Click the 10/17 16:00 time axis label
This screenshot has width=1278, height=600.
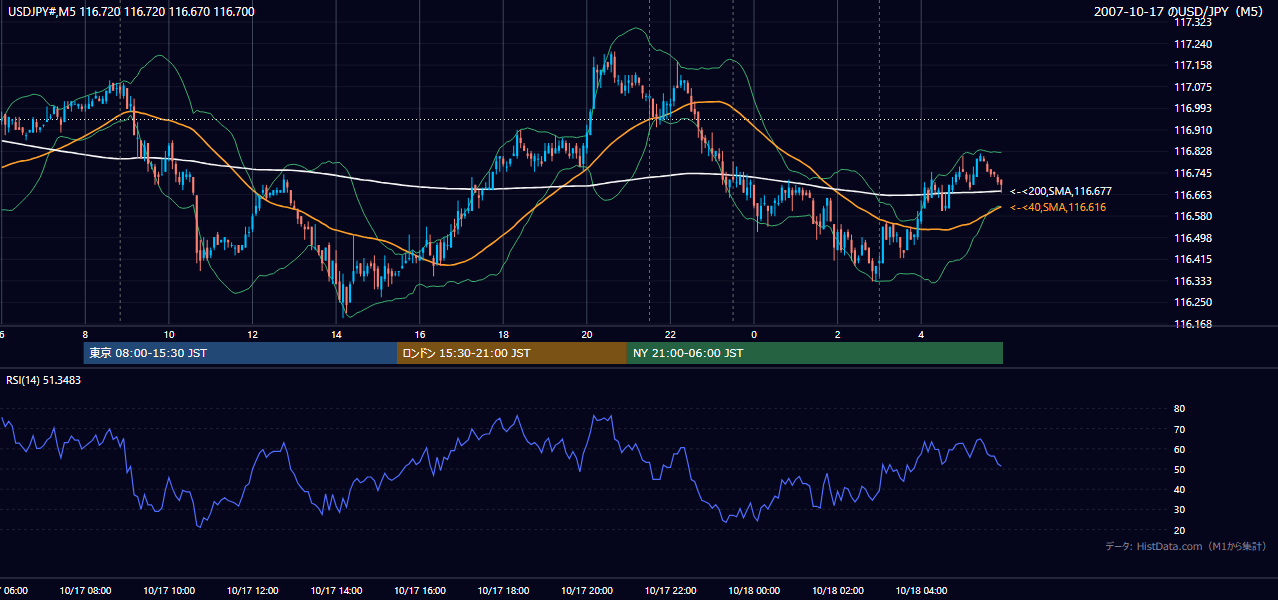[x=419, y=591]
